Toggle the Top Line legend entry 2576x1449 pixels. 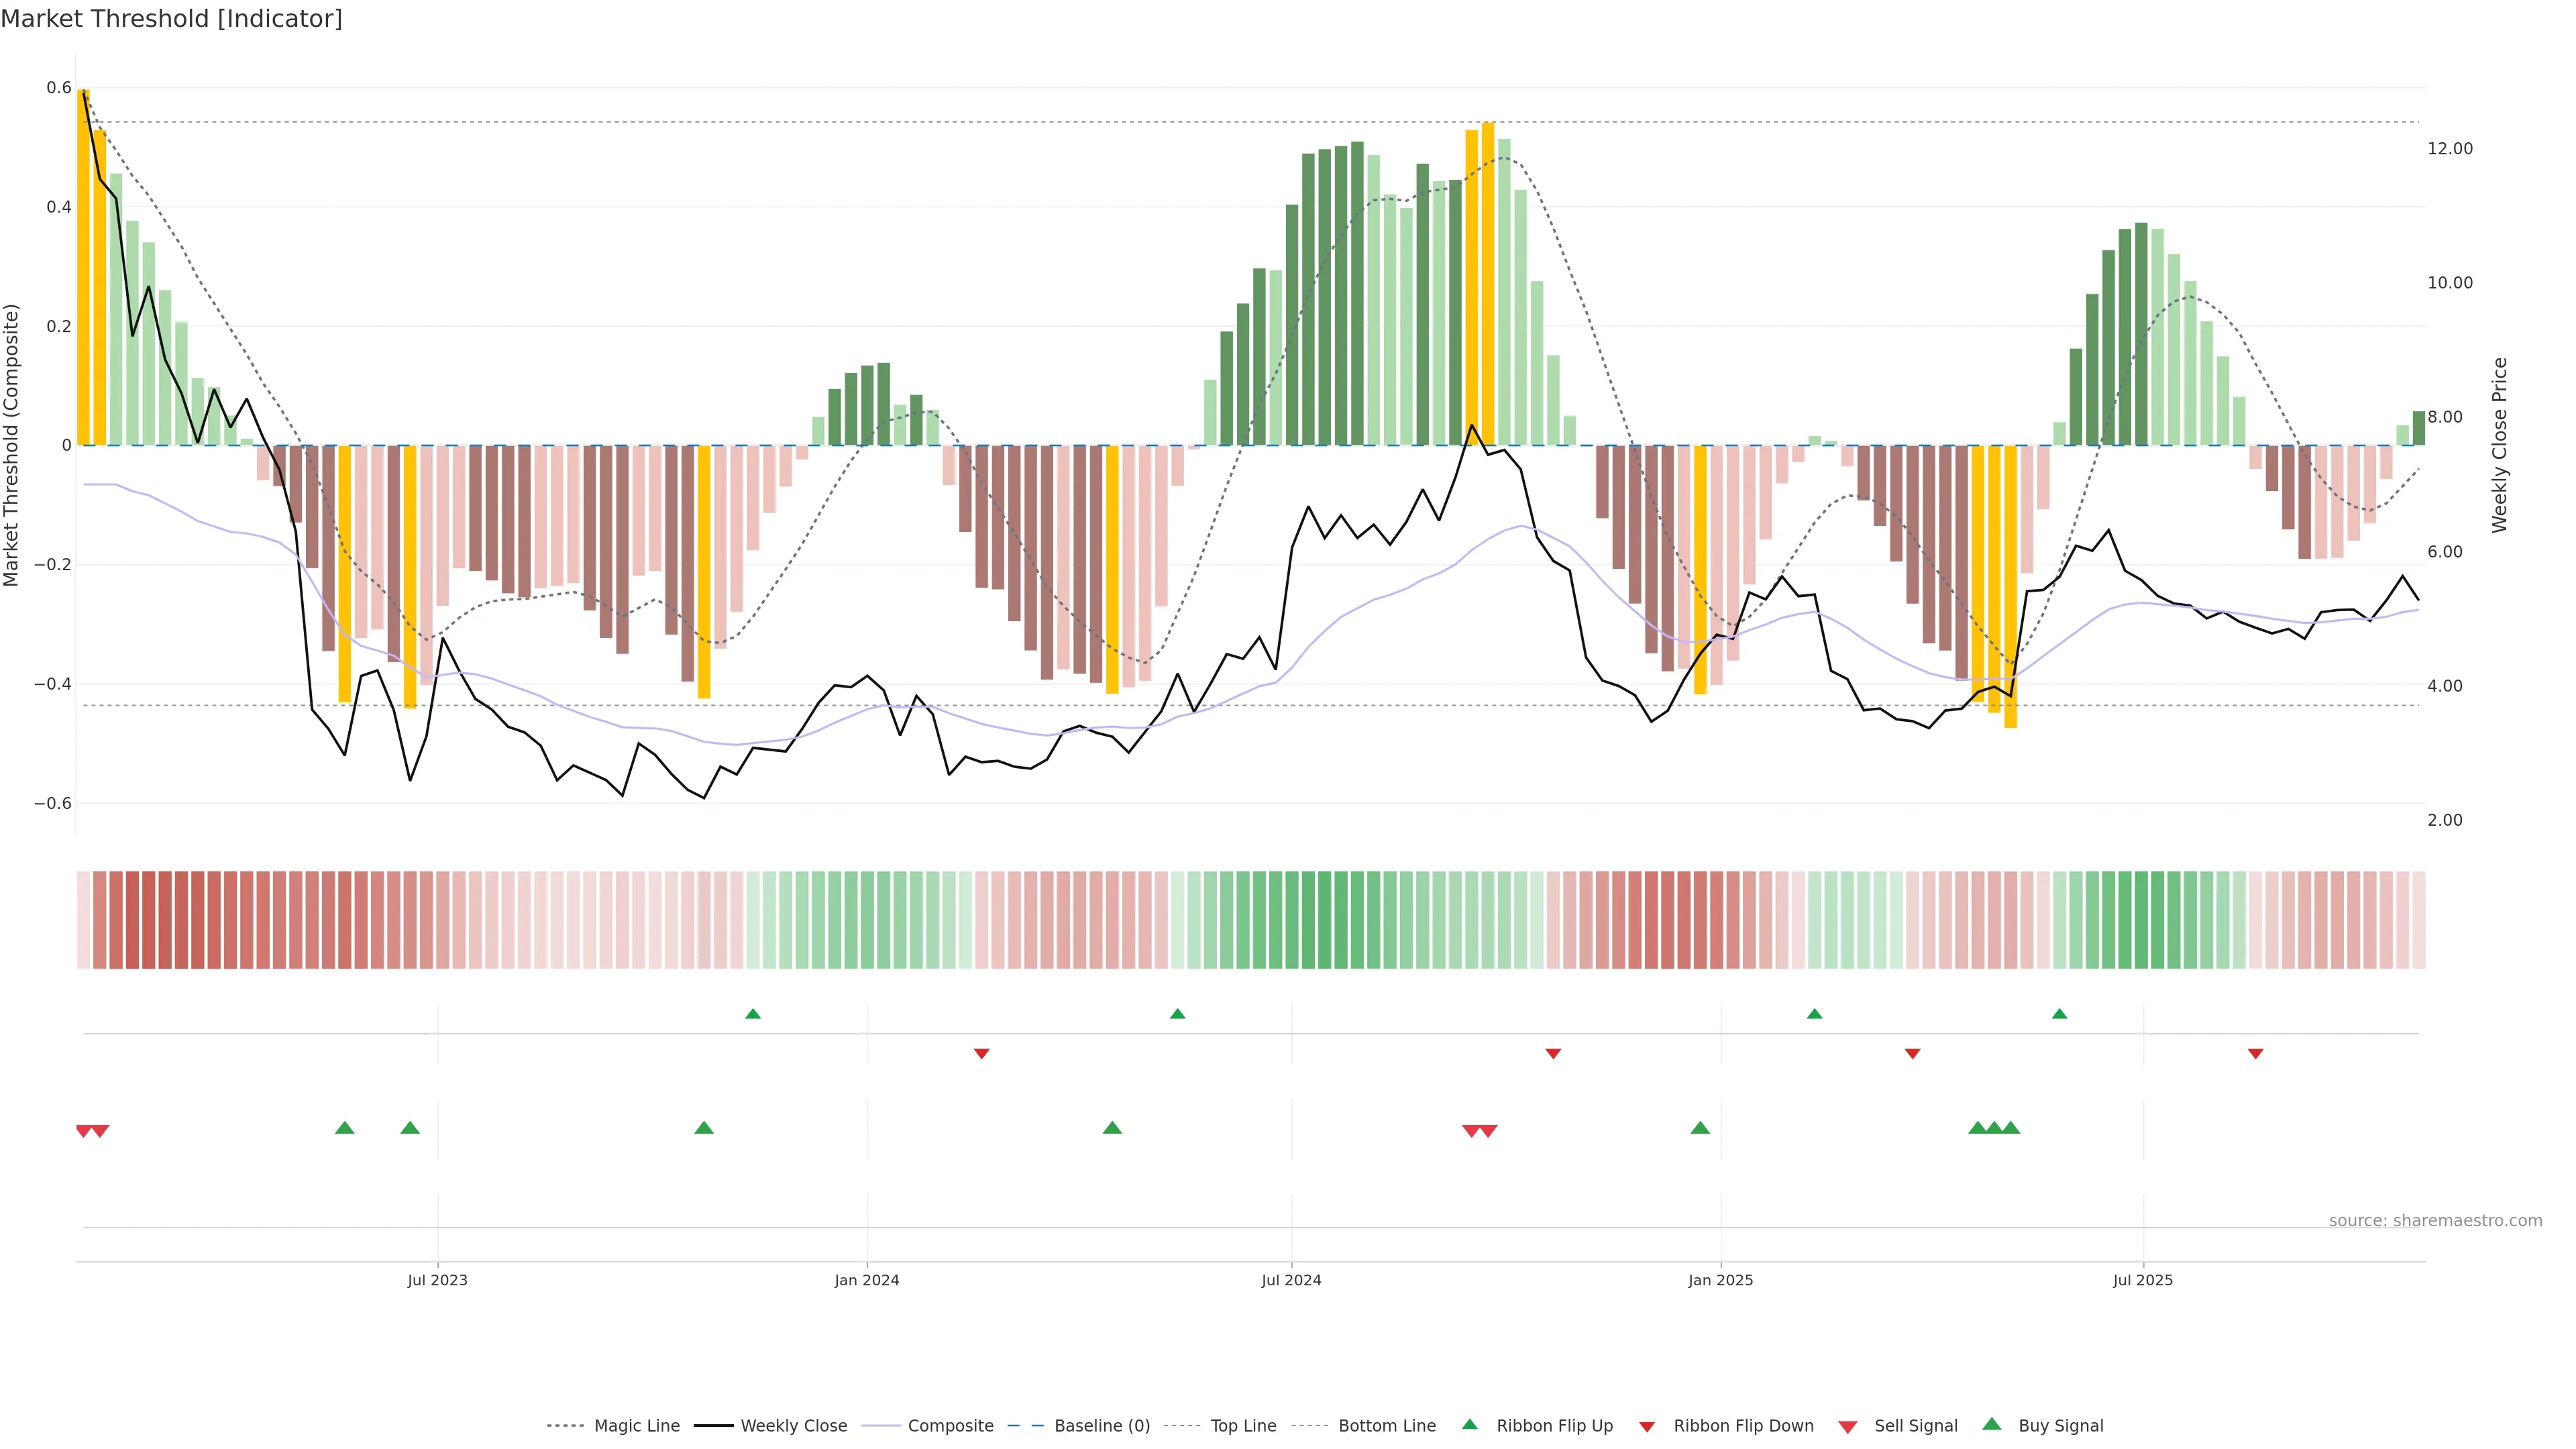coord(1243,1426)
